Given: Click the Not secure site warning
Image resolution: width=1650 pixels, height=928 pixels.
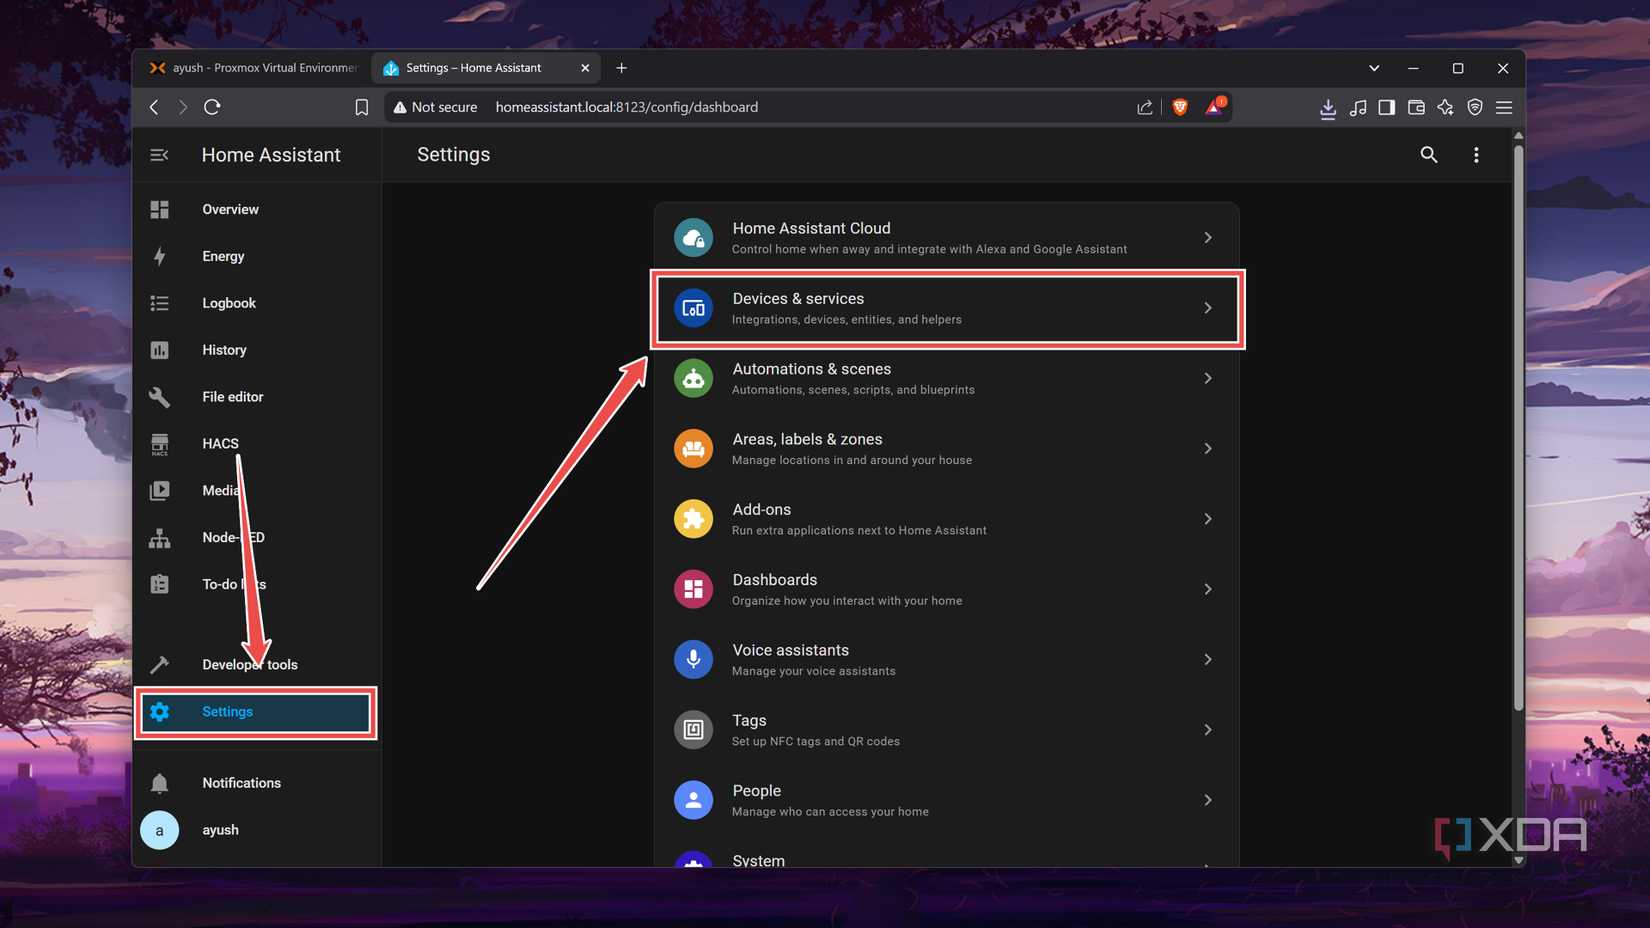Looking at the screenshot, I should 435,107.
